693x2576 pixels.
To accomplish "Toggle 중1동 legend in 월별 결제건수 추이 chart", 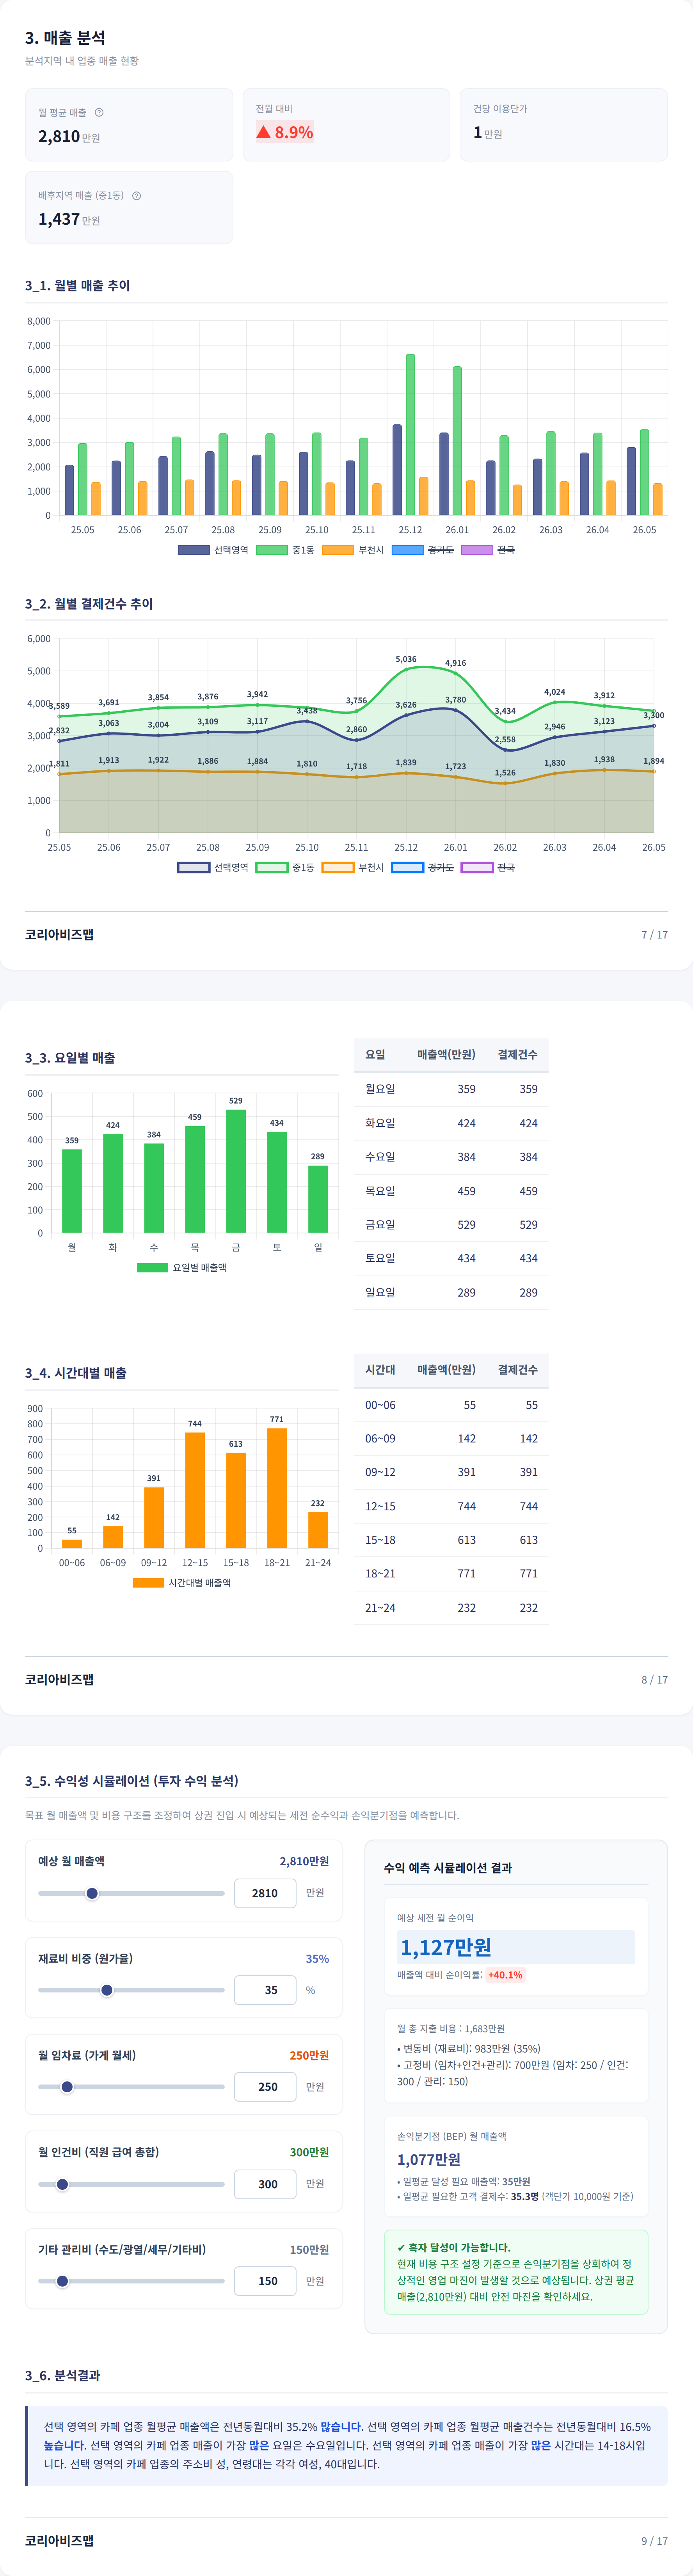I will pos(285,867).
